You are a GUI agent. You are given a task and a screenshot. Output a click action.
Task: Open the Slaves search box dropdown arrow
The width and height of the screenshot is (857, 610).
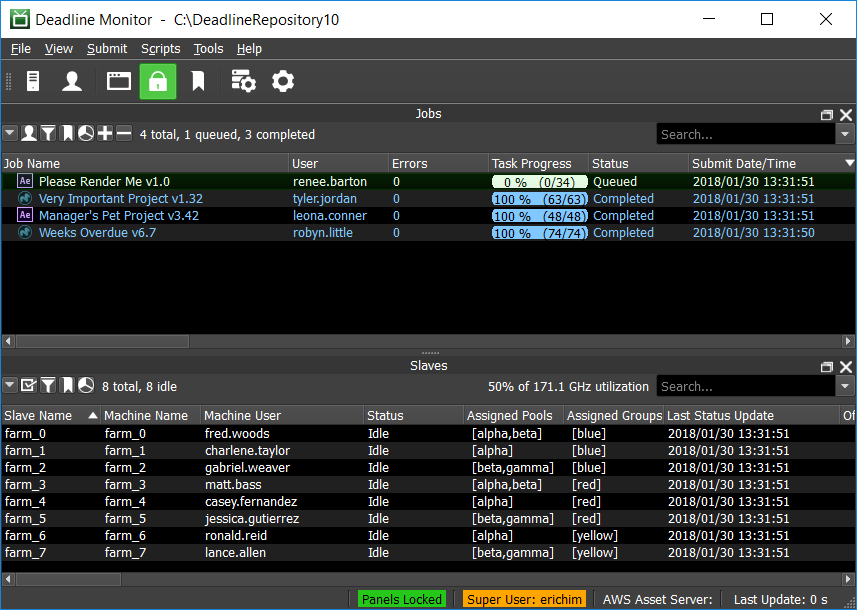[845, 386]
